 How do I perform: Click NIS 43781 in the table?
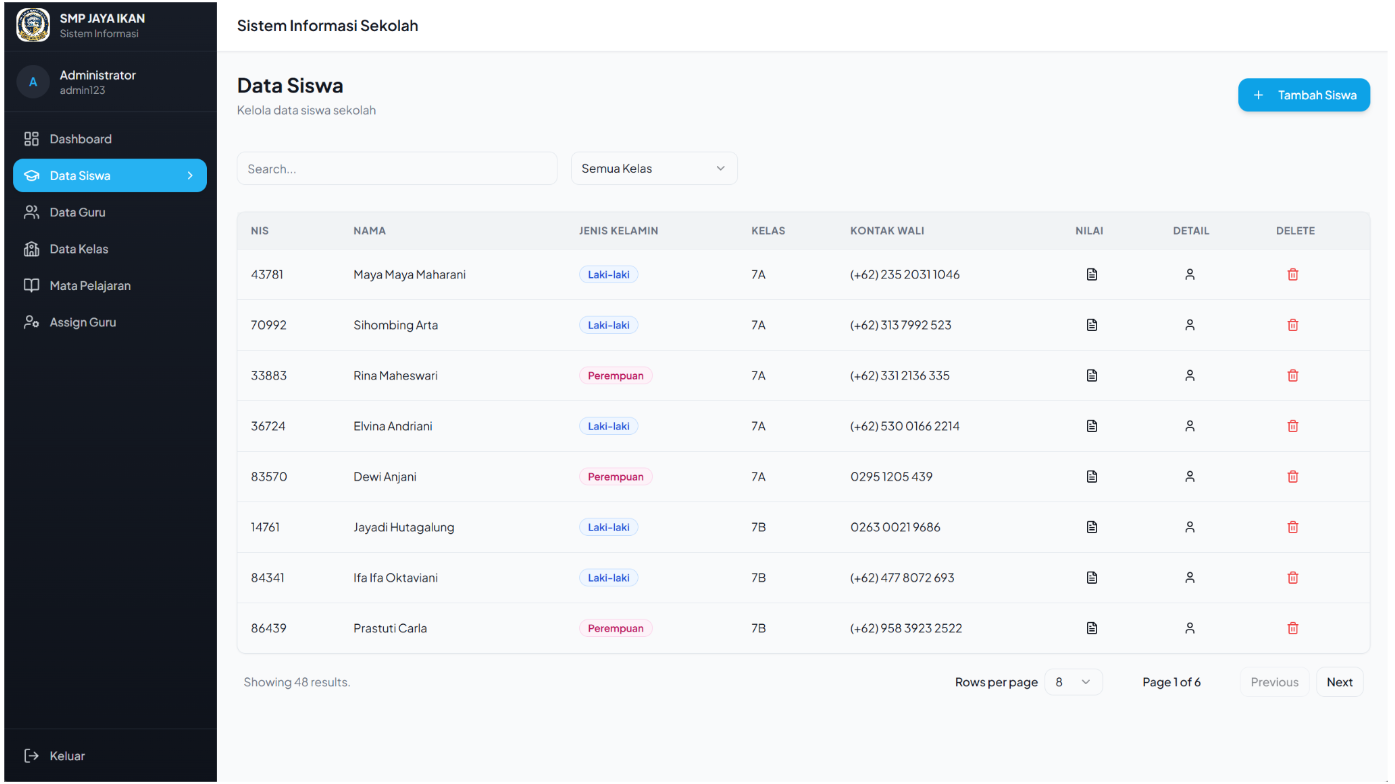pos(267,274)
